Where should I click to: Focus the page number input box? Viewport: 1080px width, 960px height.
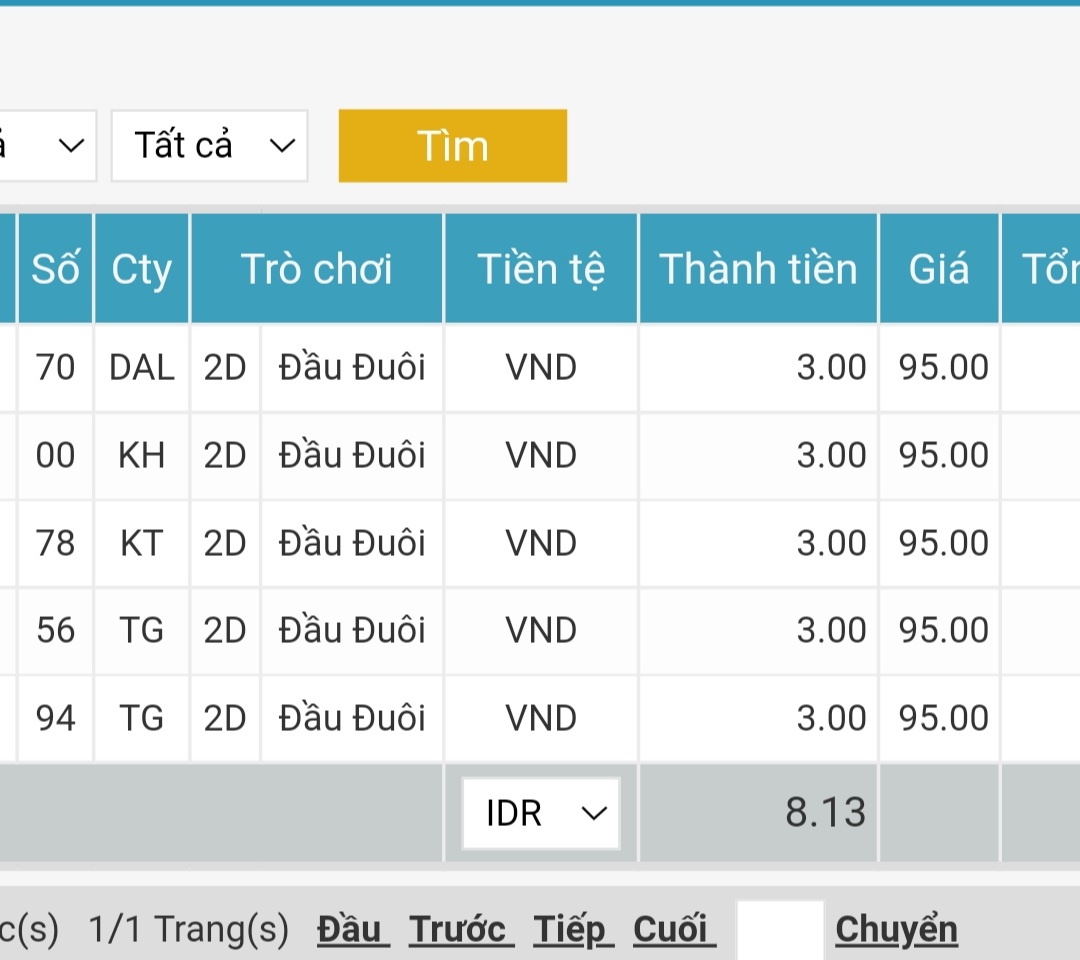click(780, 930)
